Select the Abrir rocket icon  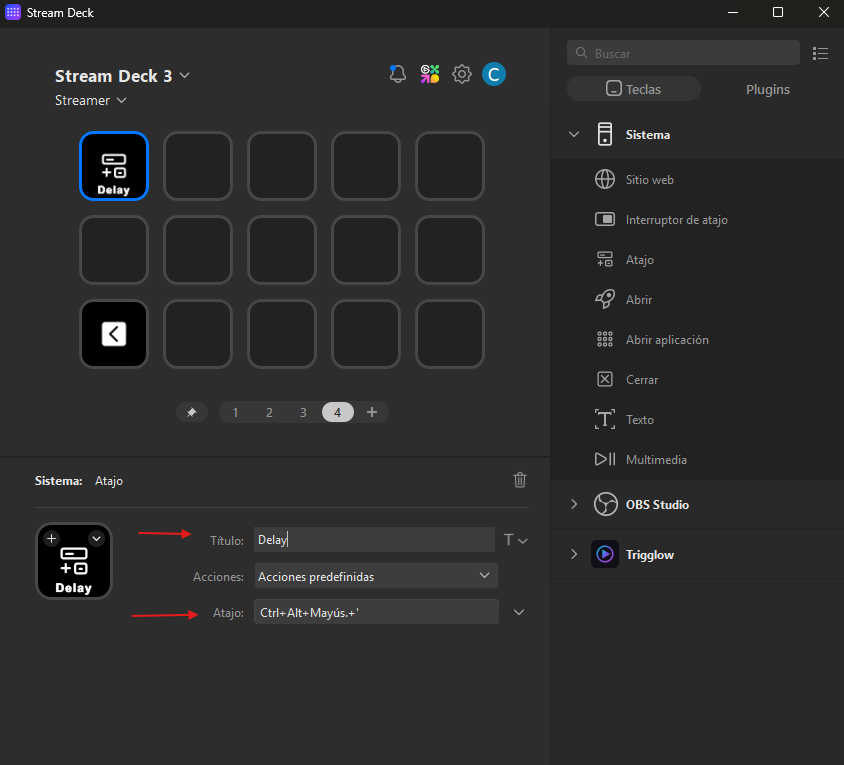605,299
